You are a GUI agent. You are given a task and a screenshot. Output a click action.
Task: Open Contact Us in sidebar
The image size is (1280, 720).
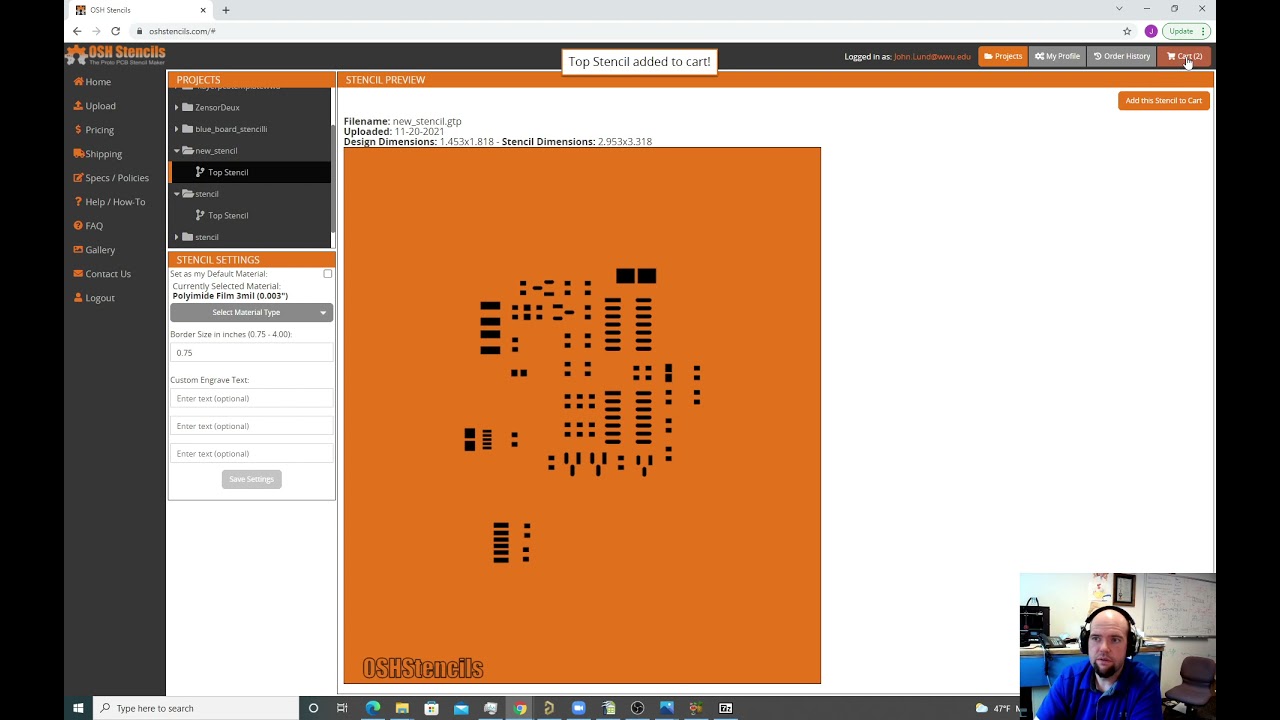pos(102,274)
